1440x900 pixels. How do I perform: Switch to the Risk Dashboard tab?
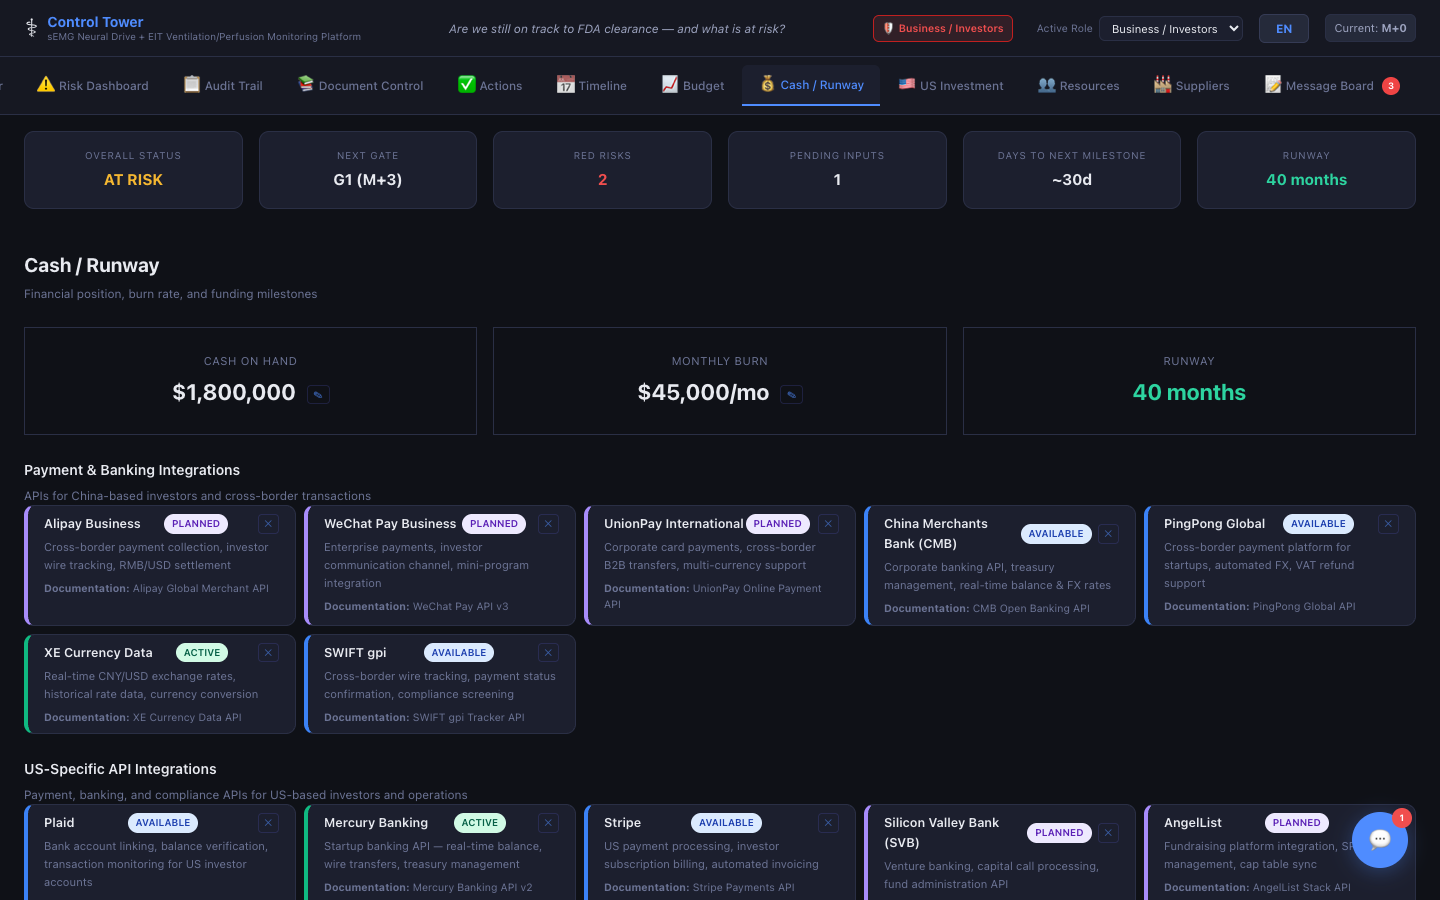[x=93, y=86]
